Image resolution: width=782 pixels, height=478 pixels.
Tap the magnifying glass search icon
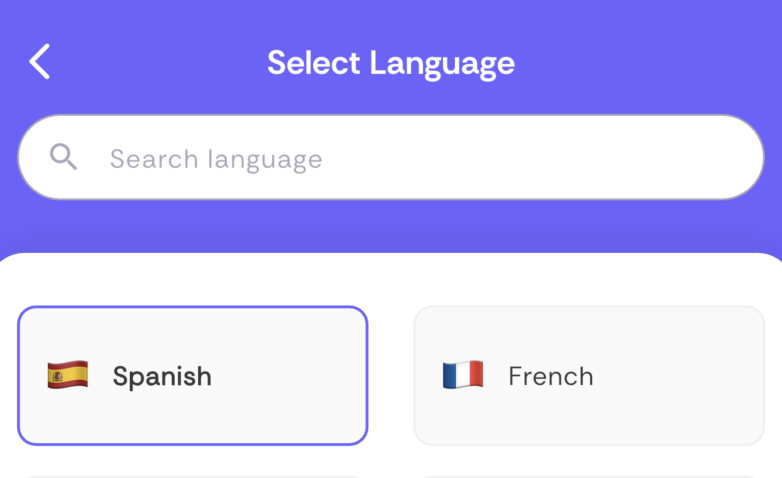pos(63,157)
